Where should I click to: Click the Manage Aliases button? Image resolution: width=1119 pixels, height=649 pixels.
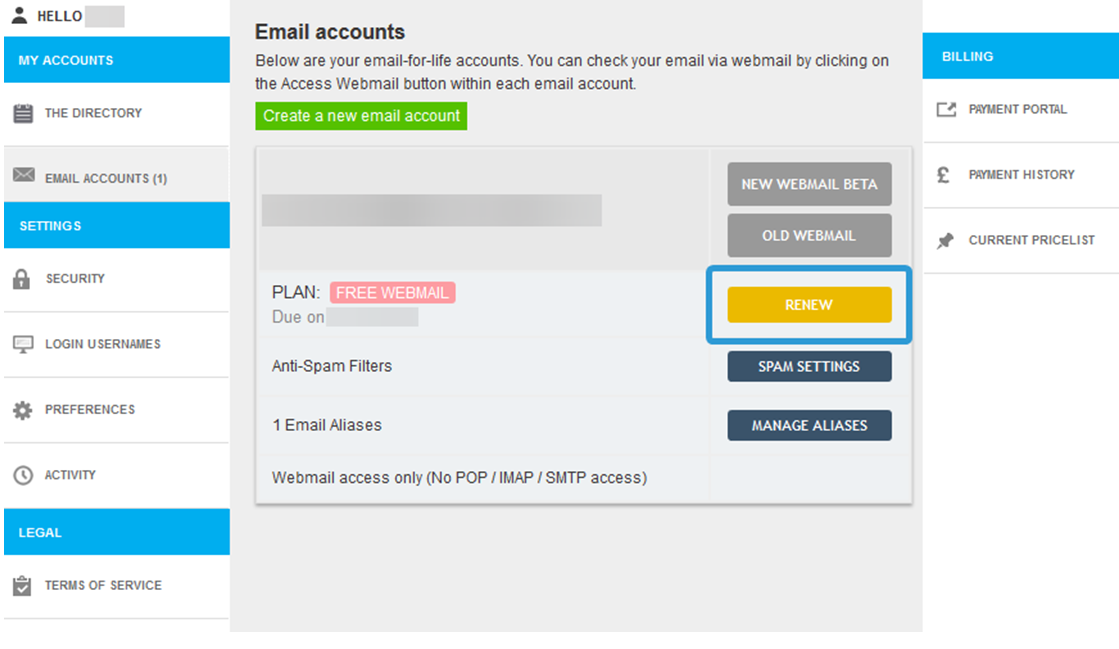(x=809, y=426)
